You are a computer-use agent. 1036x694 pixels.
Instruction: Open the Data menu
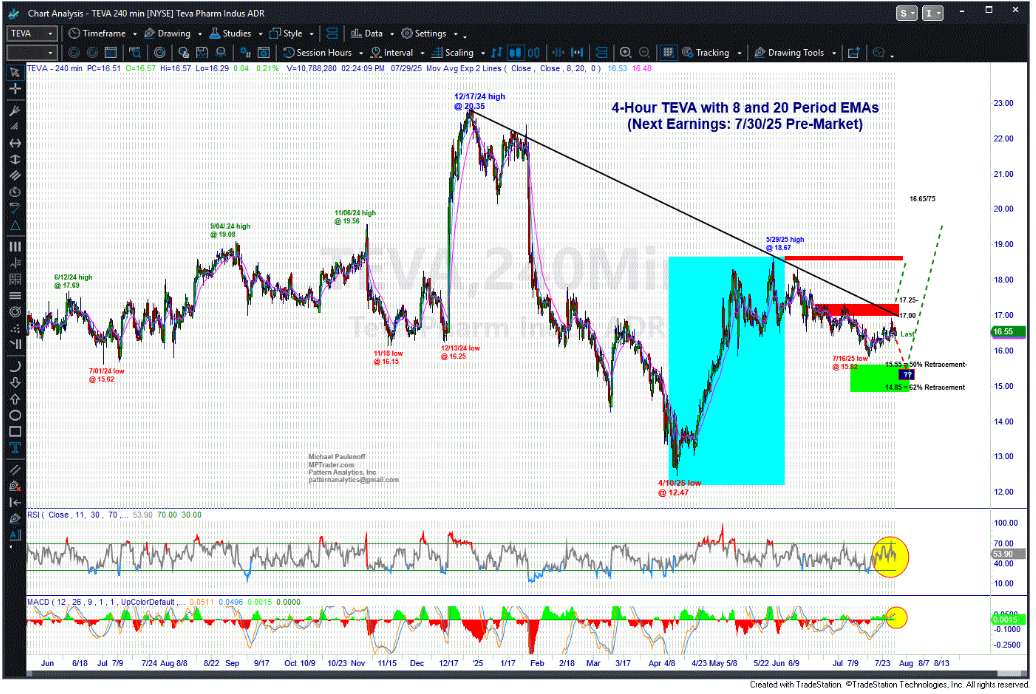click(367, 34)
